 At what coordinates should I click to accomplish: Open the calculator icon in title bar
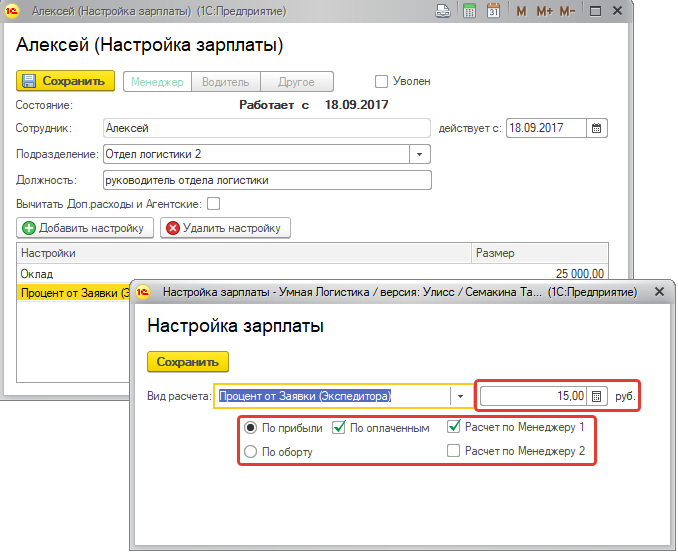pos(469,11)
